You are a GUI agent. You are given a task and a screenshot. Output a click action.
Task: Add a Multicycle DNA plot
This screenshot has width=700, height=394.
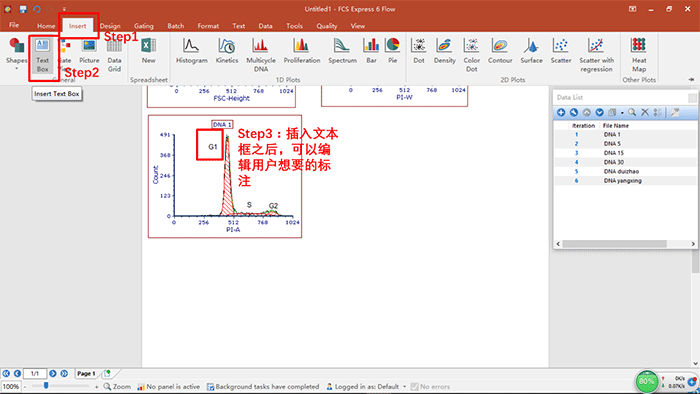pos(261,54)
